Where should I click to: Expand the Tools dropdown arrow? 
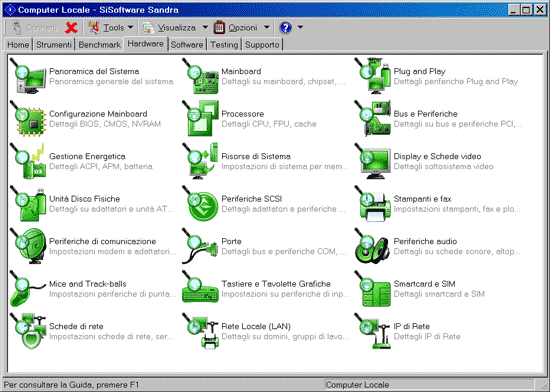(130, 27)
